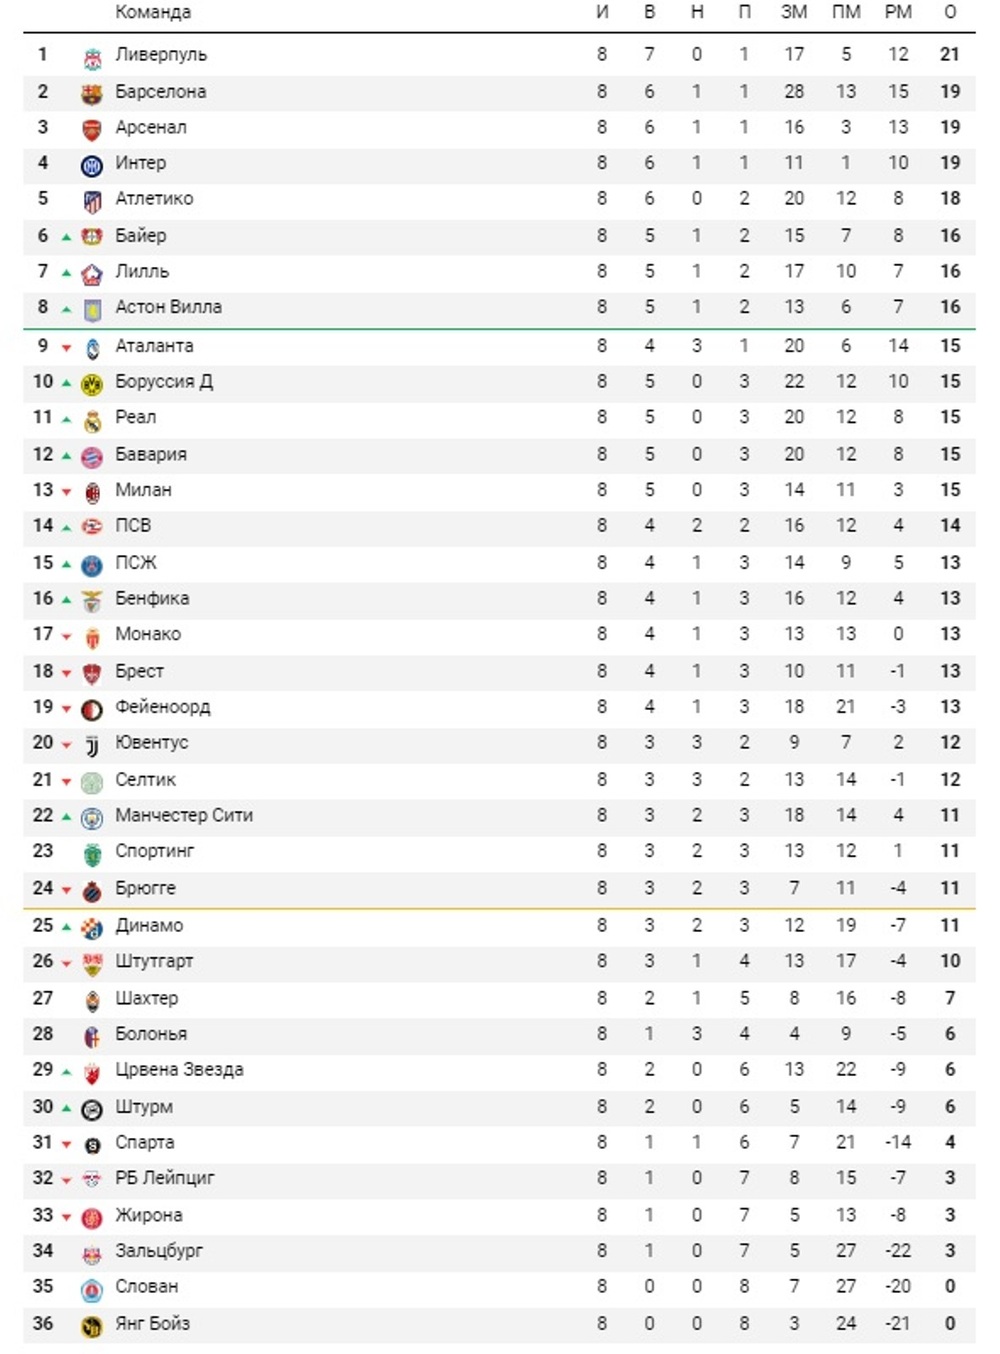
Task: Click the Borussia Dortmund crest icon
Action: pyautogui.click(x=92, y=385)
